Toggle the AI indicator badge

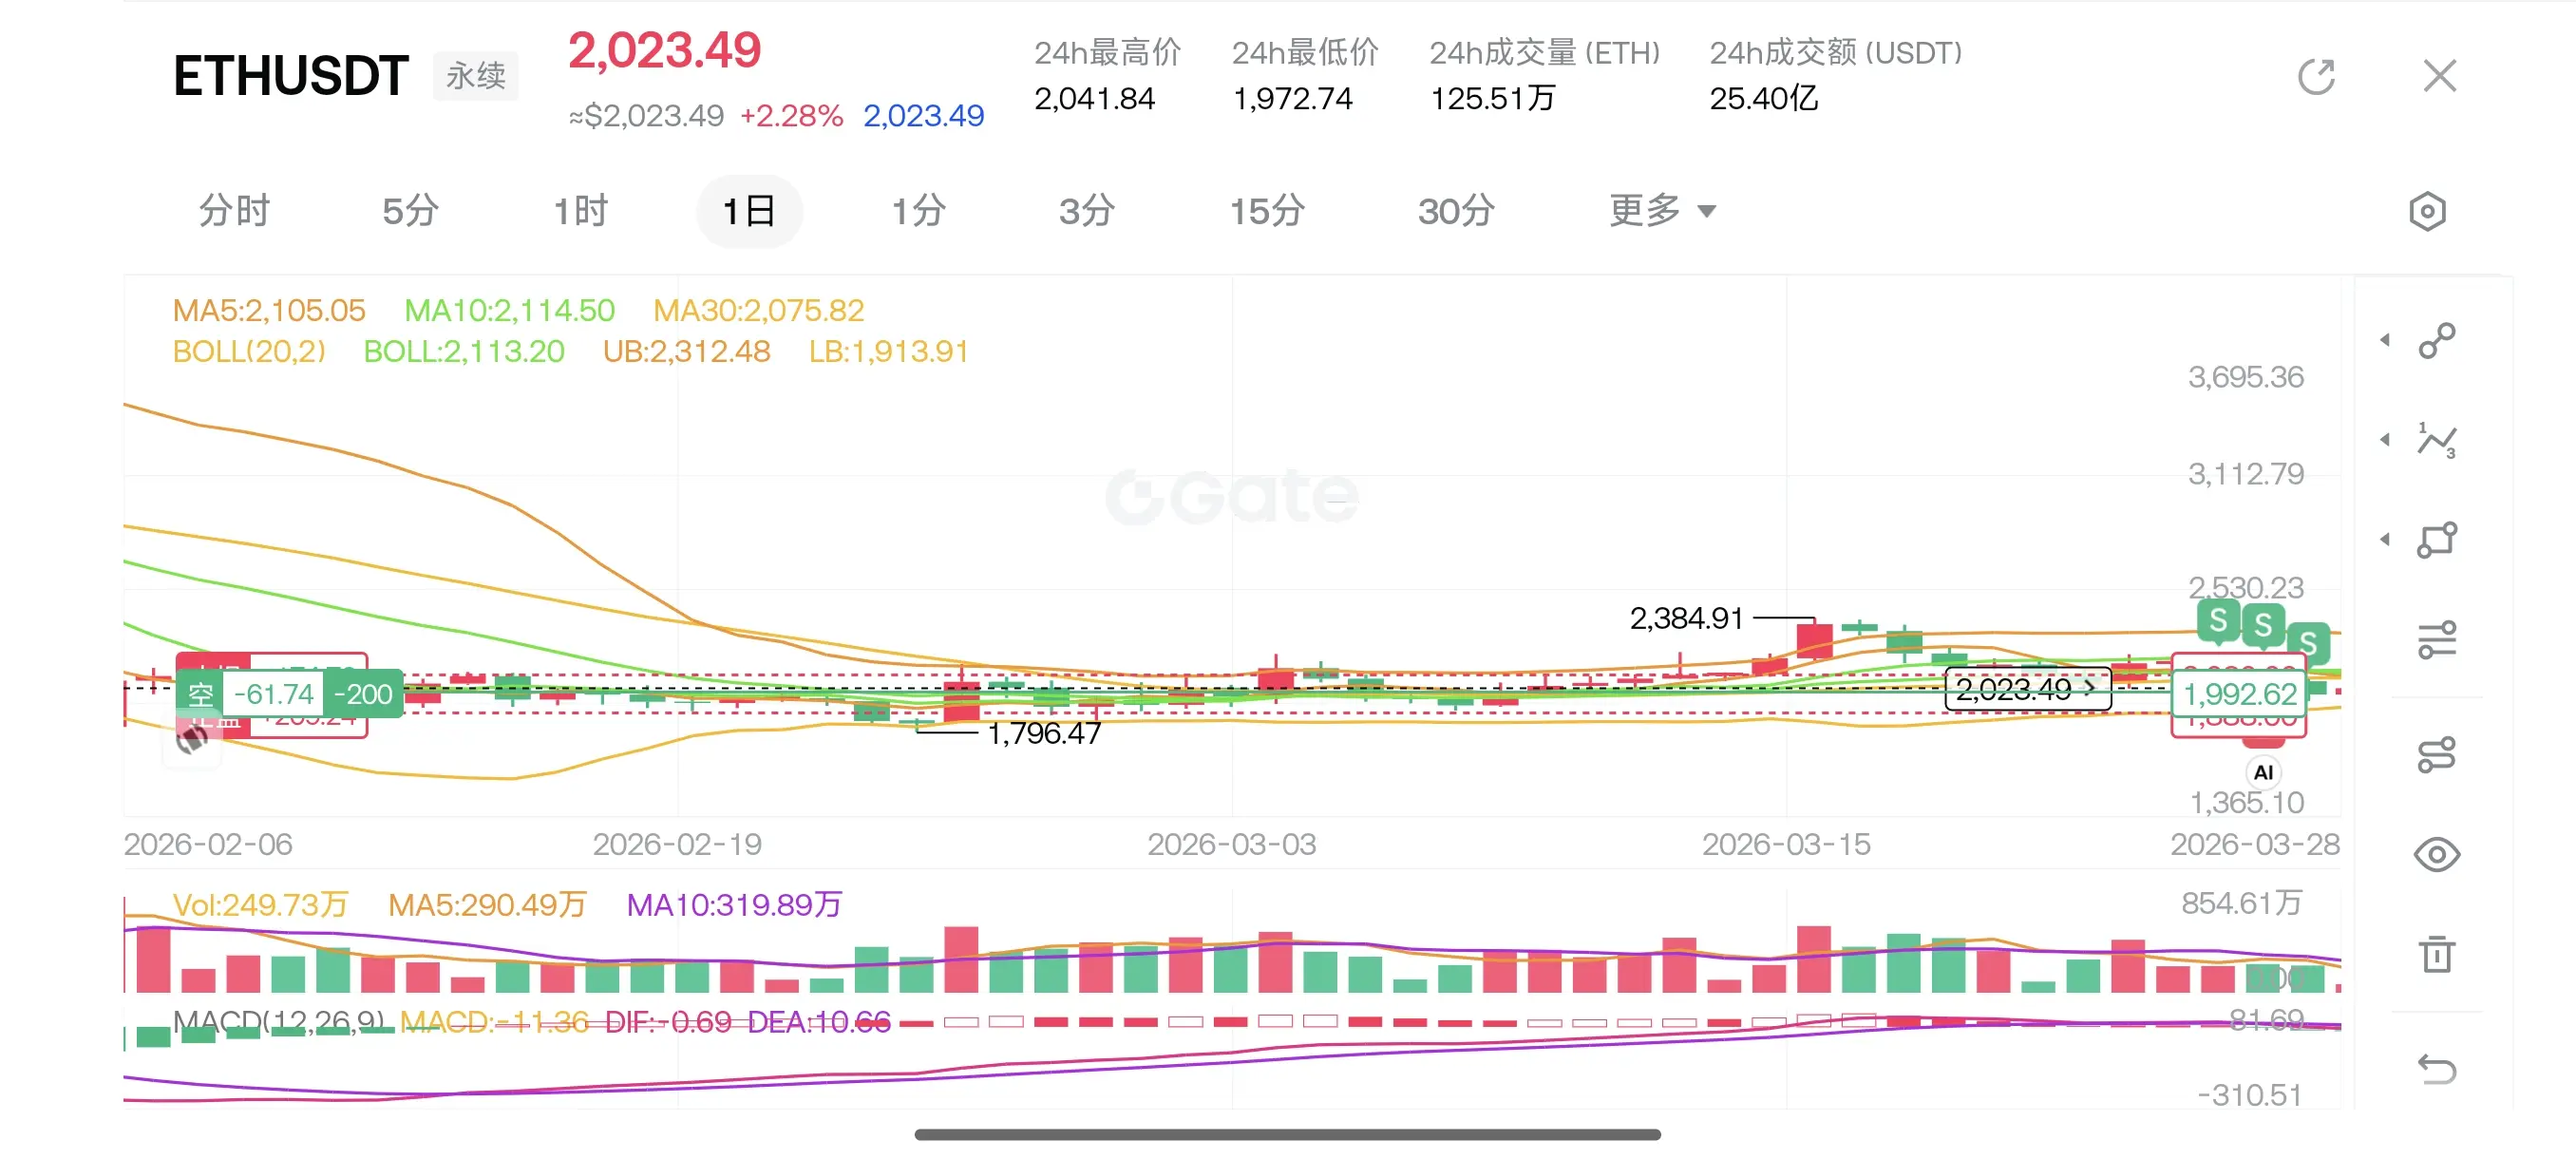click(2263, 772)
